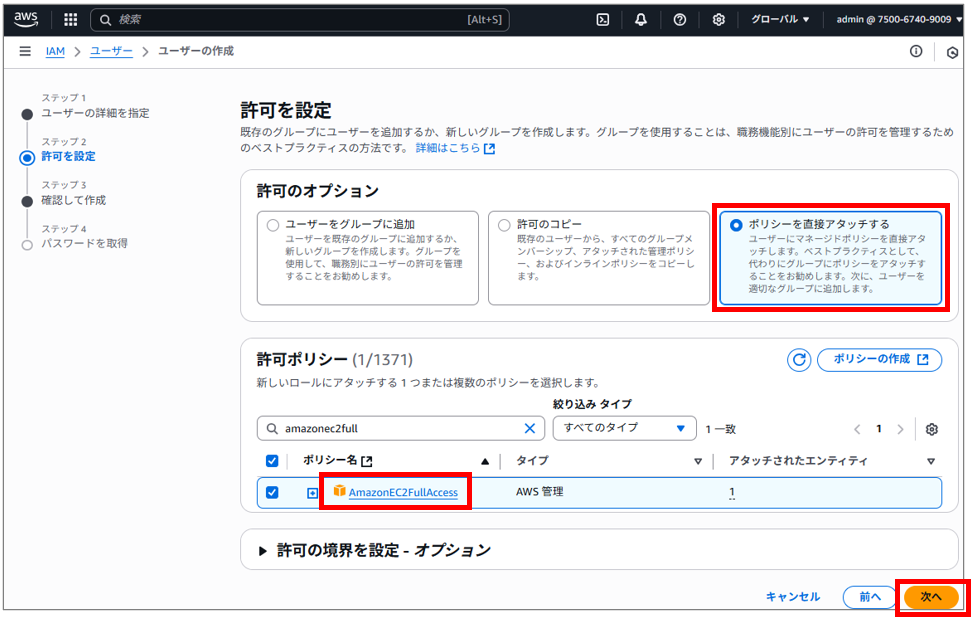The height and width of the screenshot is (626, 975).
Task: Click the 1 一致 match count
Action: (x=721, y=429)
